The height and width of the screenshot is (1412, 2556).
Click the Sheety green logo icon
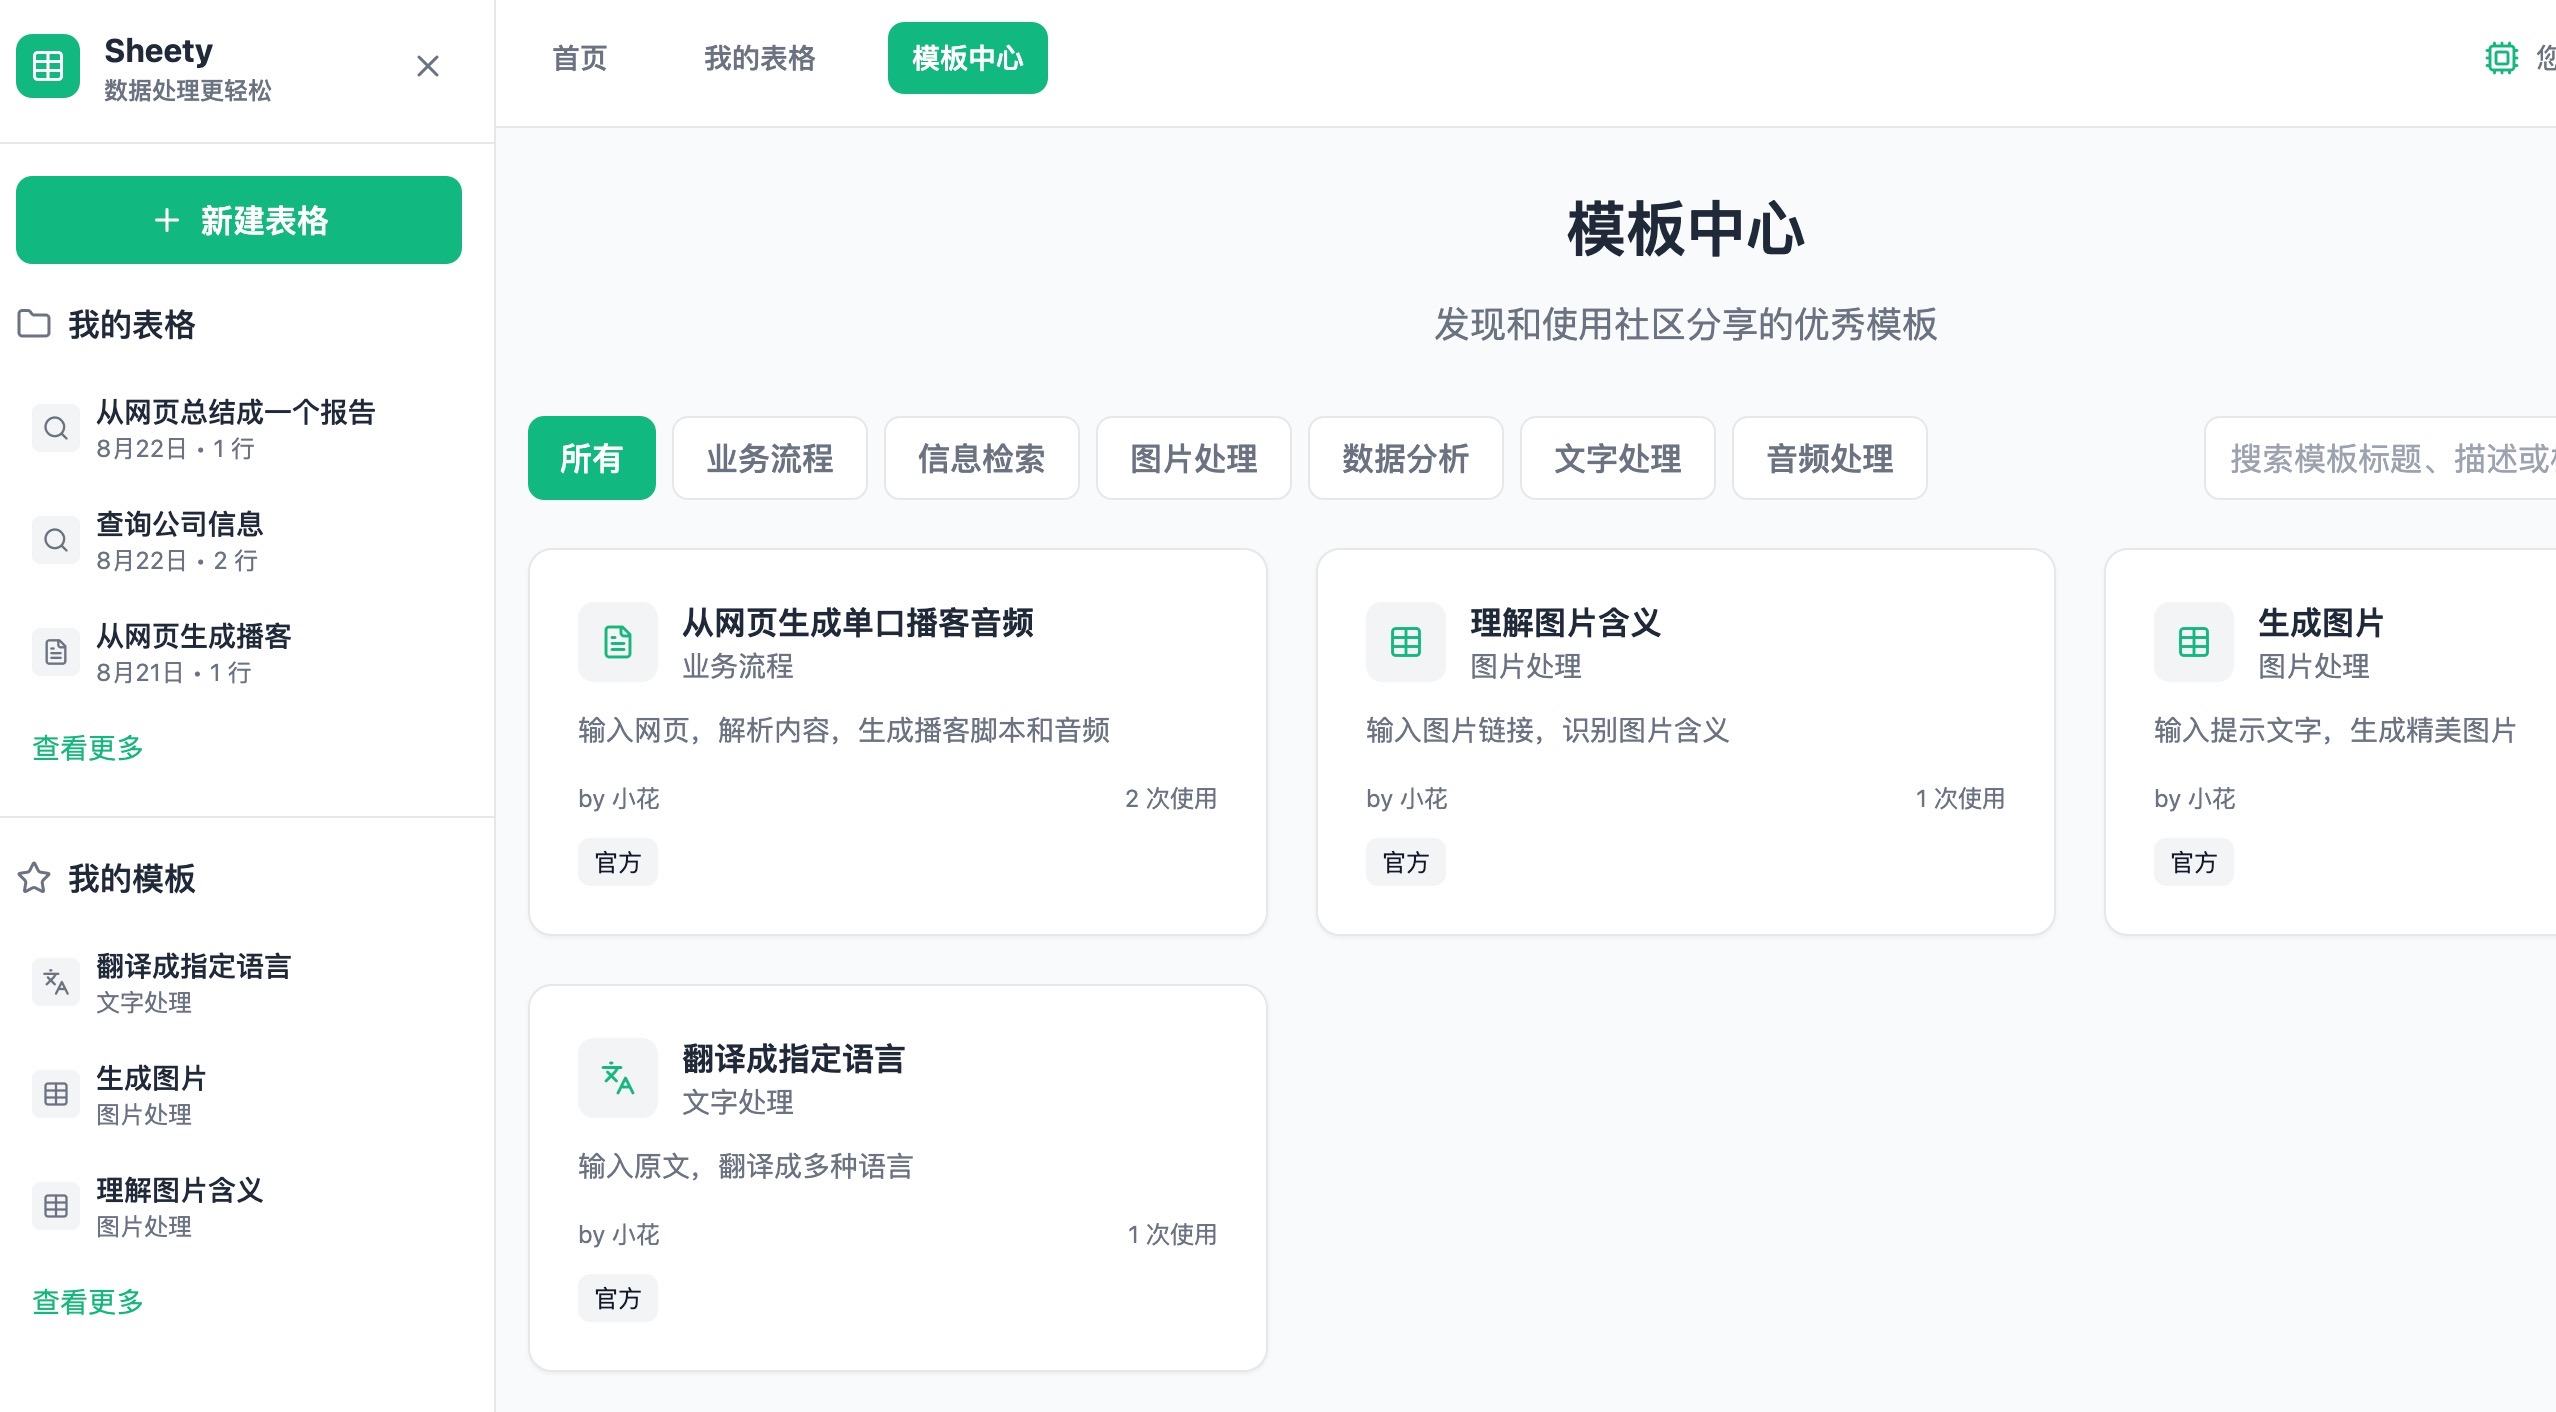[x=48, y=66]
